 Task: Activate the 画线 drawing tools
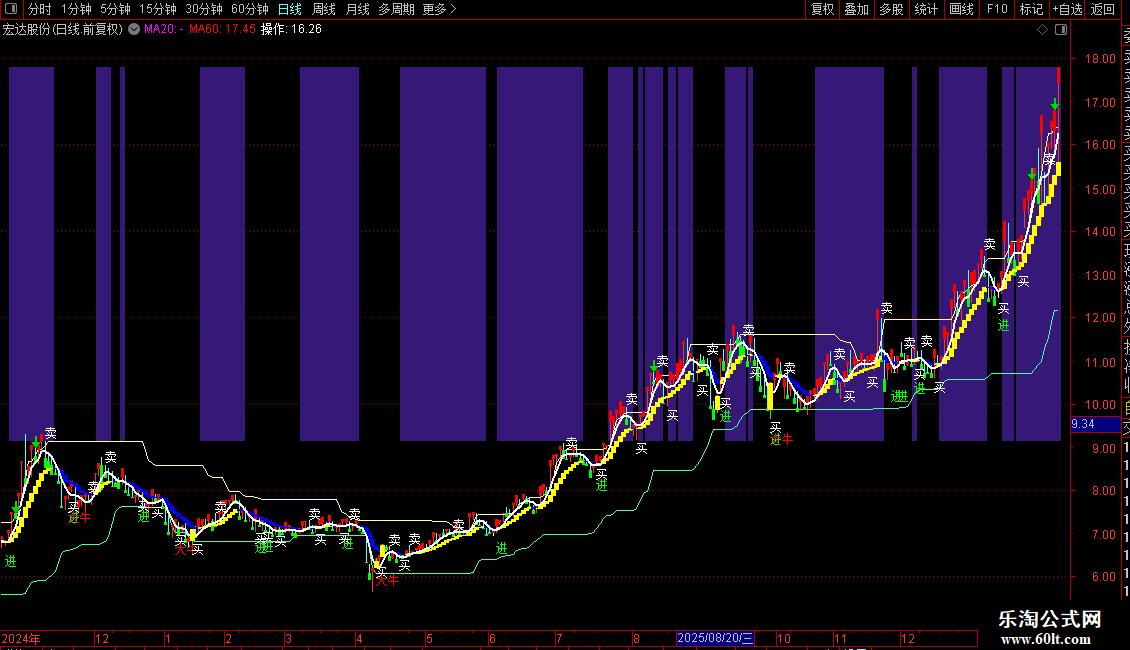[x=961, y=9]
